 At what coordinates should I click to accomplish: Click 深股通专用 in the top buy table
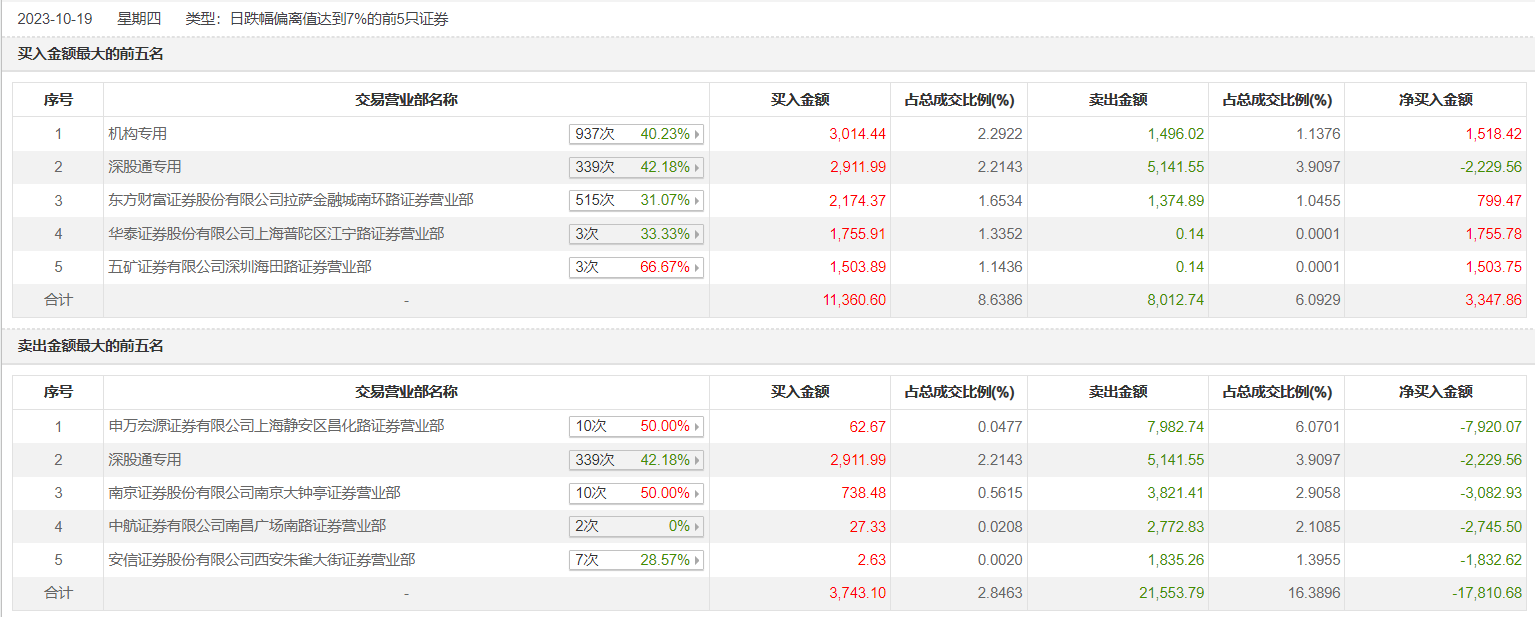[x=145, y=167]
